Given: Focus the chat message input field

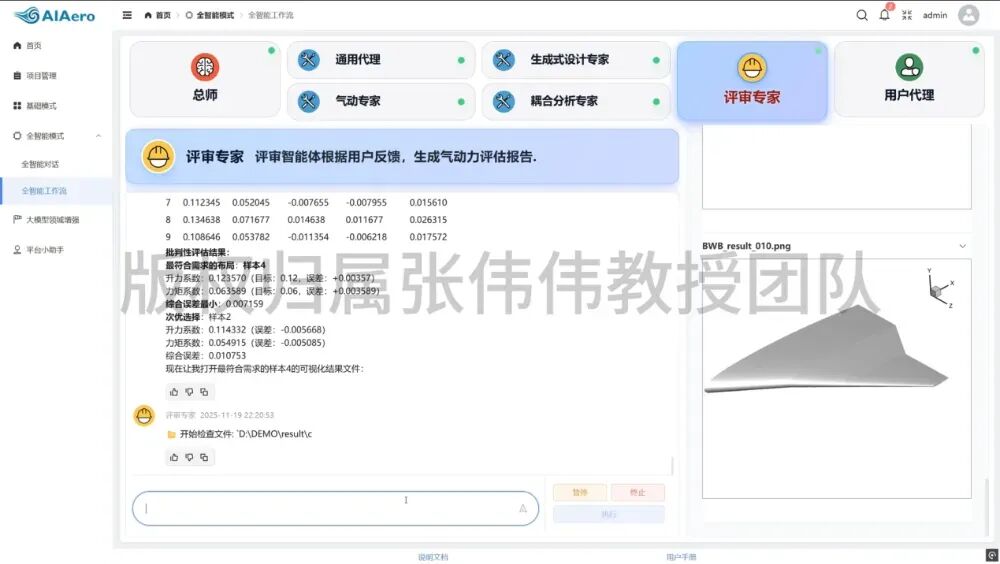Looking at the screenshot, I should click(335, 508).
